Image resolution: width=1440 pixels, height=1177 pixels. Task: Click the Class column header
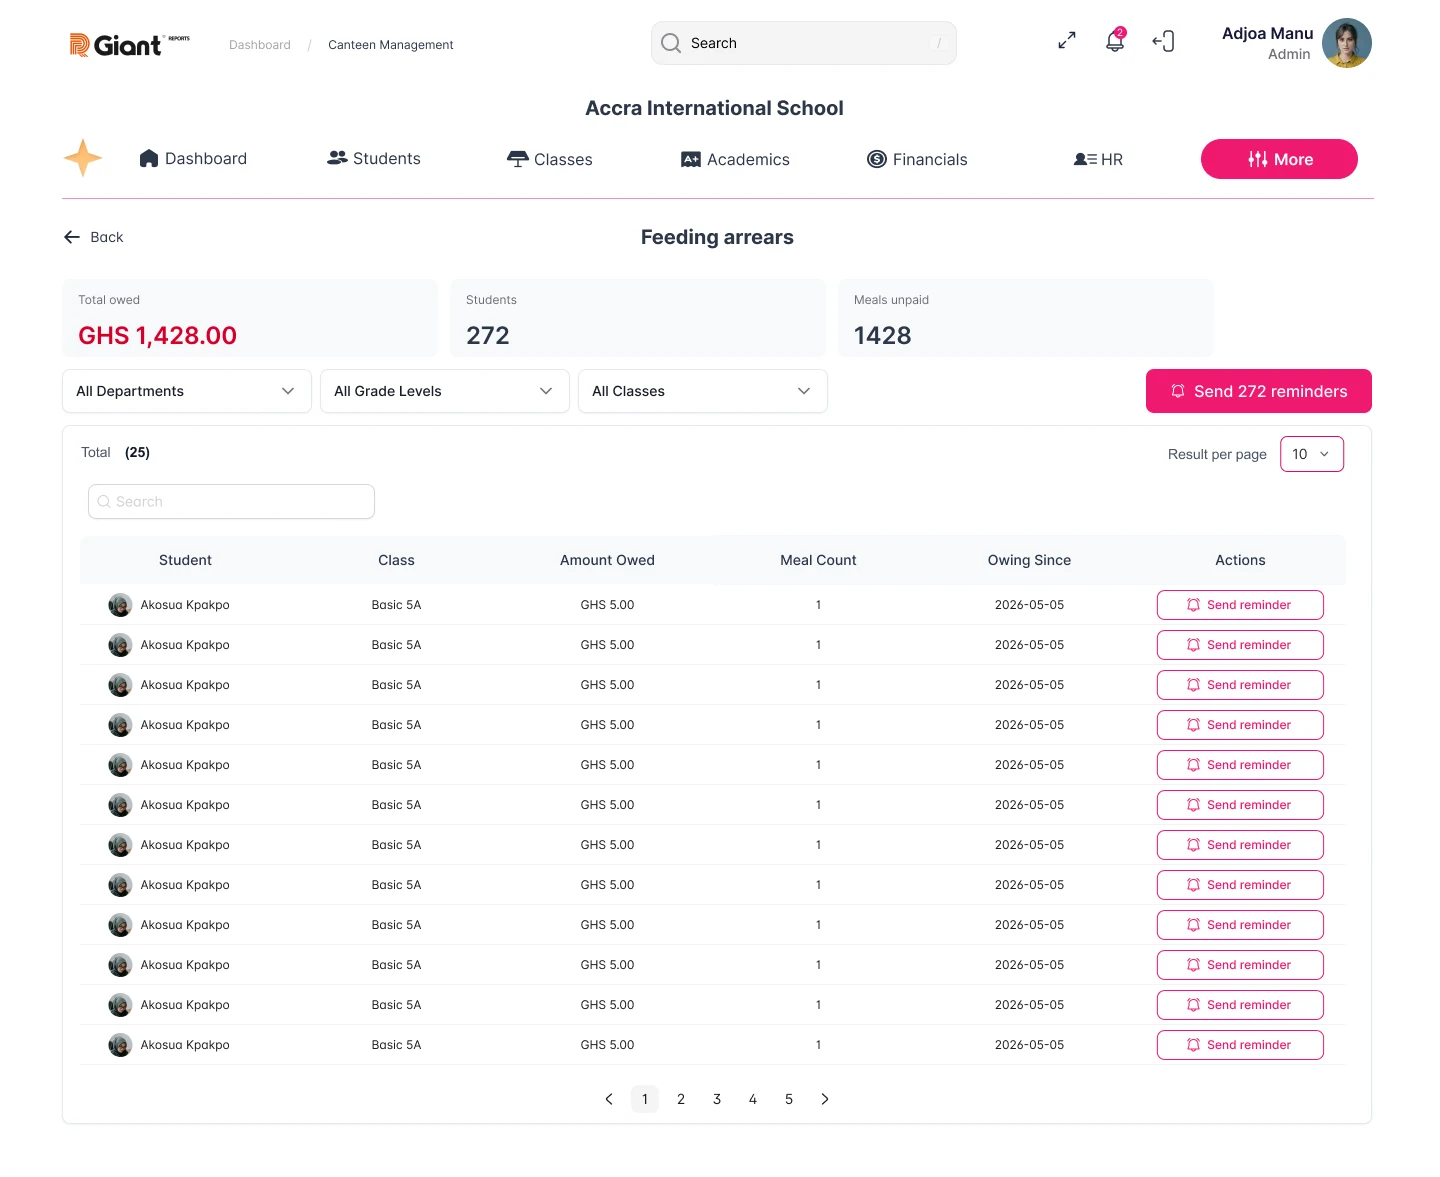click(396, 560)
